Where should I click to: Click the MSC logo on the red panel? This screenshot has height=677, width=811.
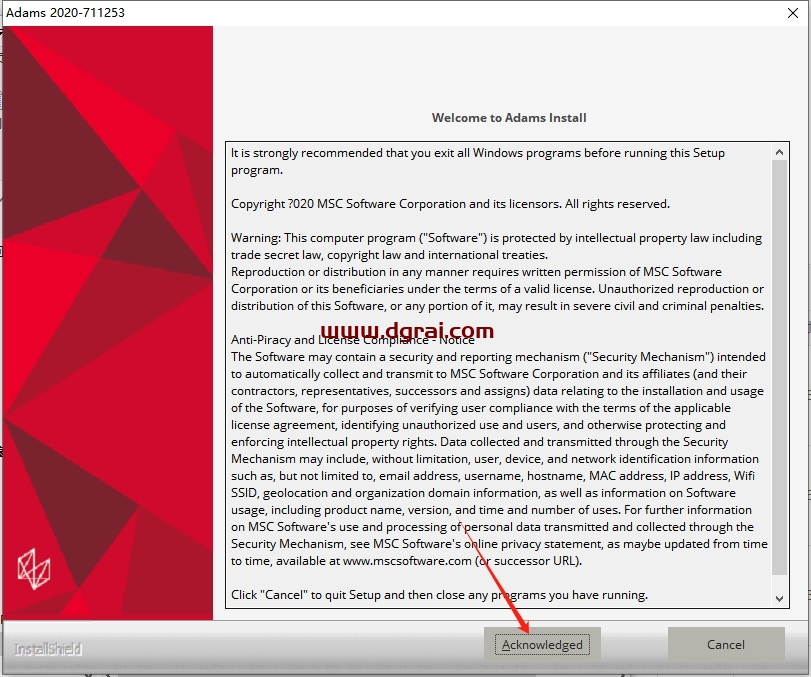pos(34,569)
